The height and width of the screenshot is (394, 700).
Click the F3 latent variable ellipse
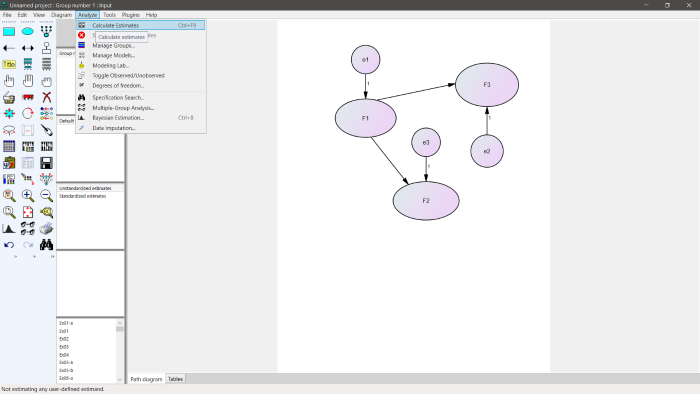point(487,85)
